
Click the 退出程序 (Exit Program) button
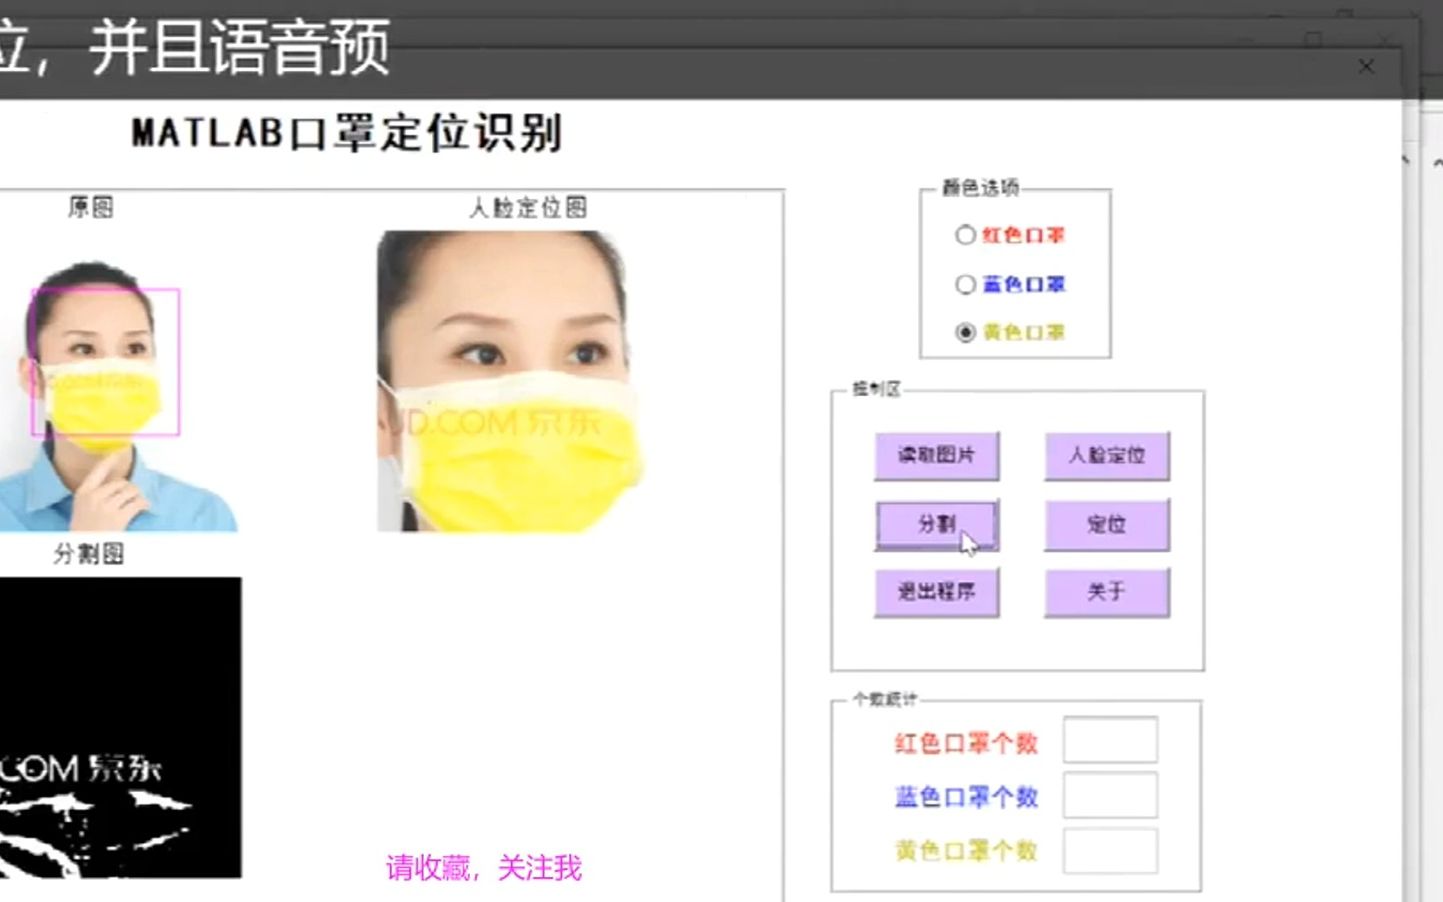[937, 590]
